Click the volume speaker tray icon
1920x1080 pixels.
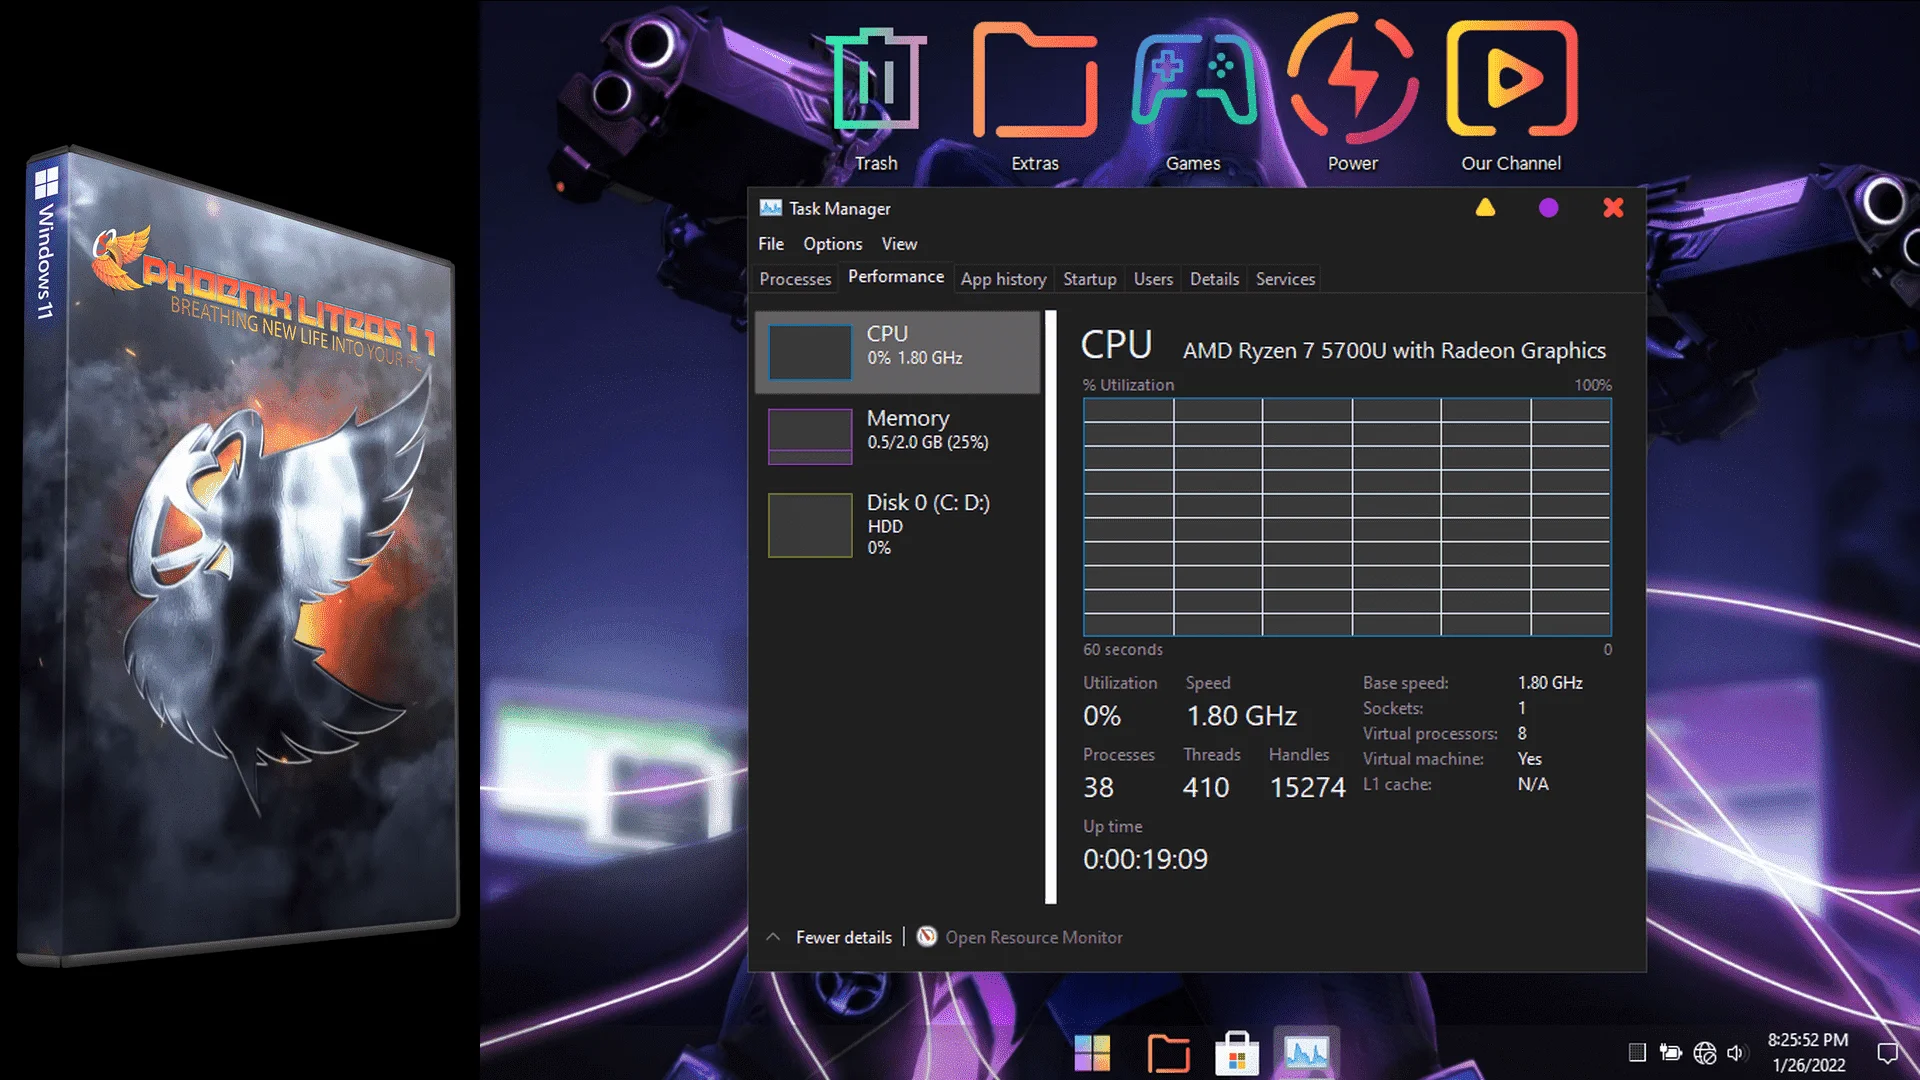click(x=1736, y=1053)
